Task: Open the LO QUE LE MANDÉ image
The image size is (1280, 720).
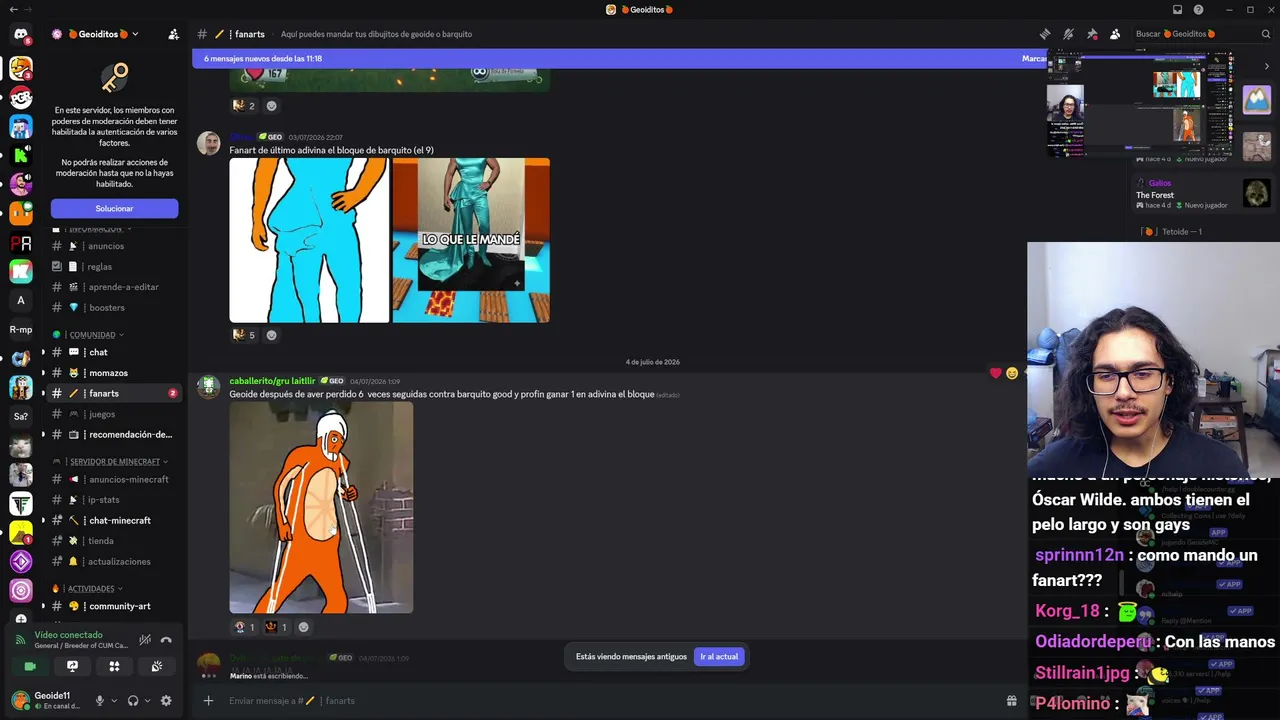Action: click(471, 240)
